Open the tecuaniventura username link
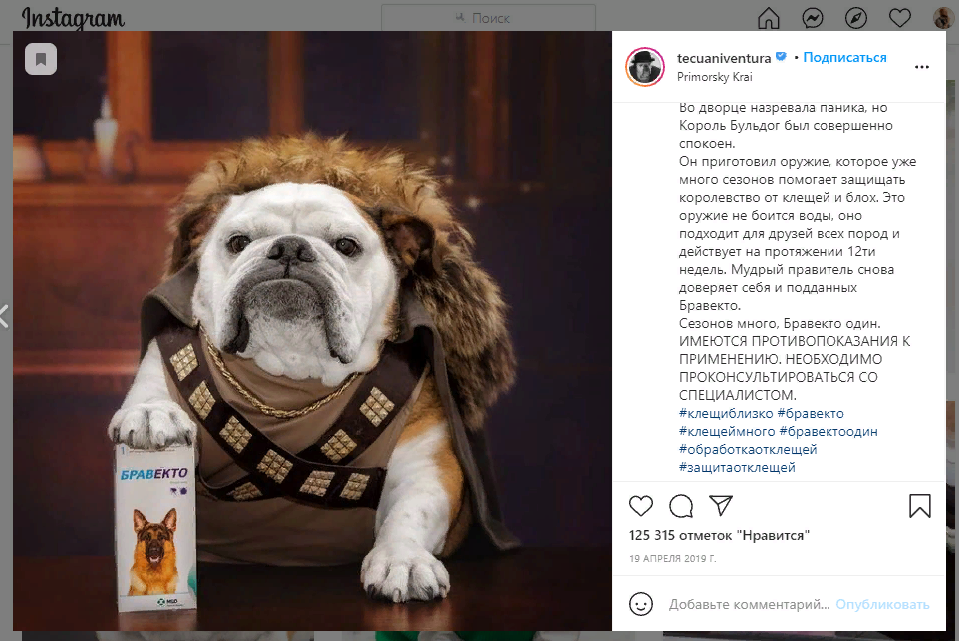Image resolution: width=959 pixels, height=641 pixels. 724,58
